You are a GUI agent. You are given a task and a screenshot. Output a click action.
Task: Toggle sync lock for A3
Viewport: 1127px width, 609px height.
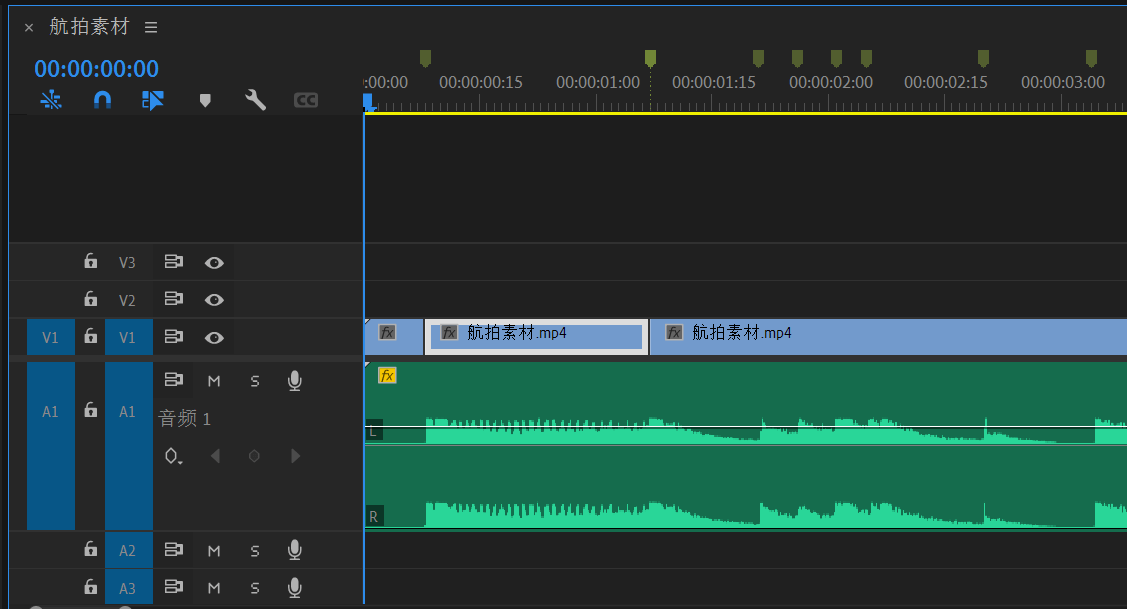(x=174, y=587)
